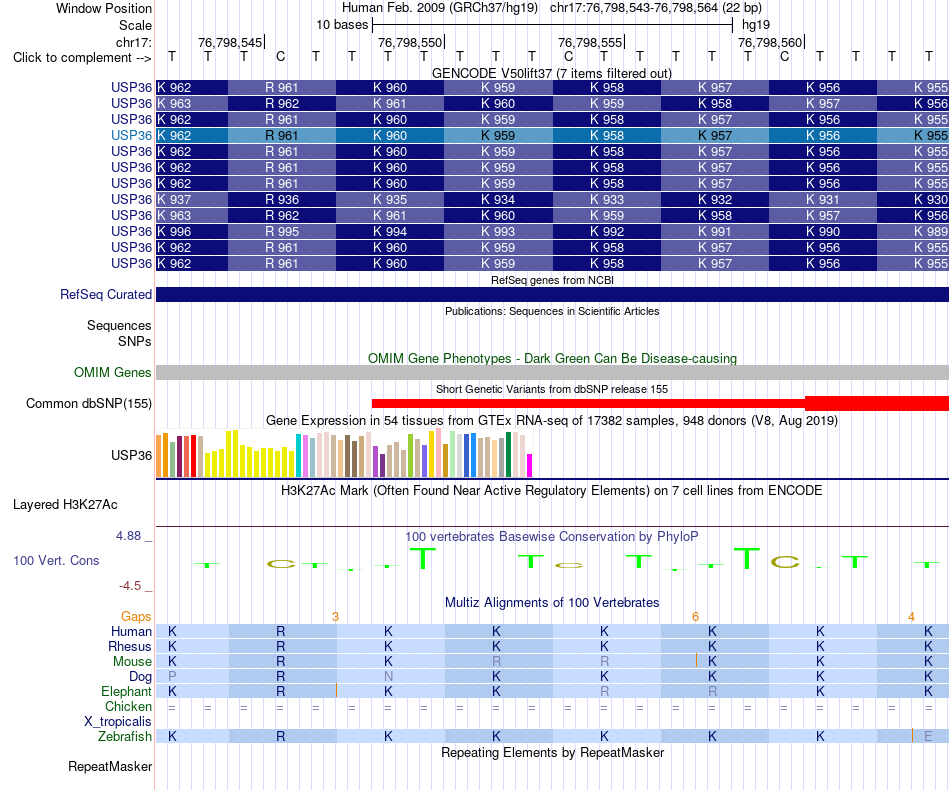This screenshot has height=790, width=950.
Task: Click the '10 bases' scale label
Action: [342, 25]
